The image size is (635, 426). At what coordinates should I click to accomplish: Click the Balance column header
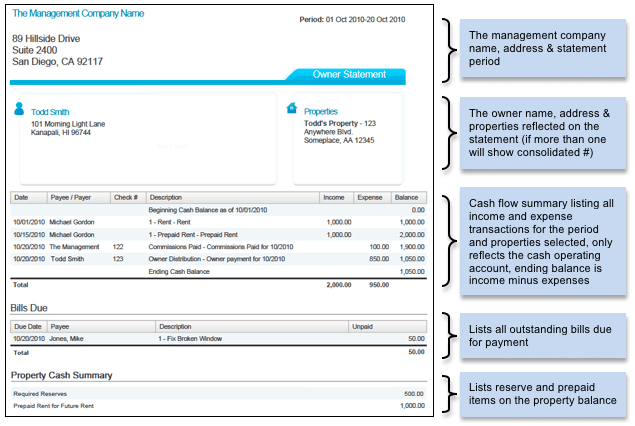pos(406,197)
